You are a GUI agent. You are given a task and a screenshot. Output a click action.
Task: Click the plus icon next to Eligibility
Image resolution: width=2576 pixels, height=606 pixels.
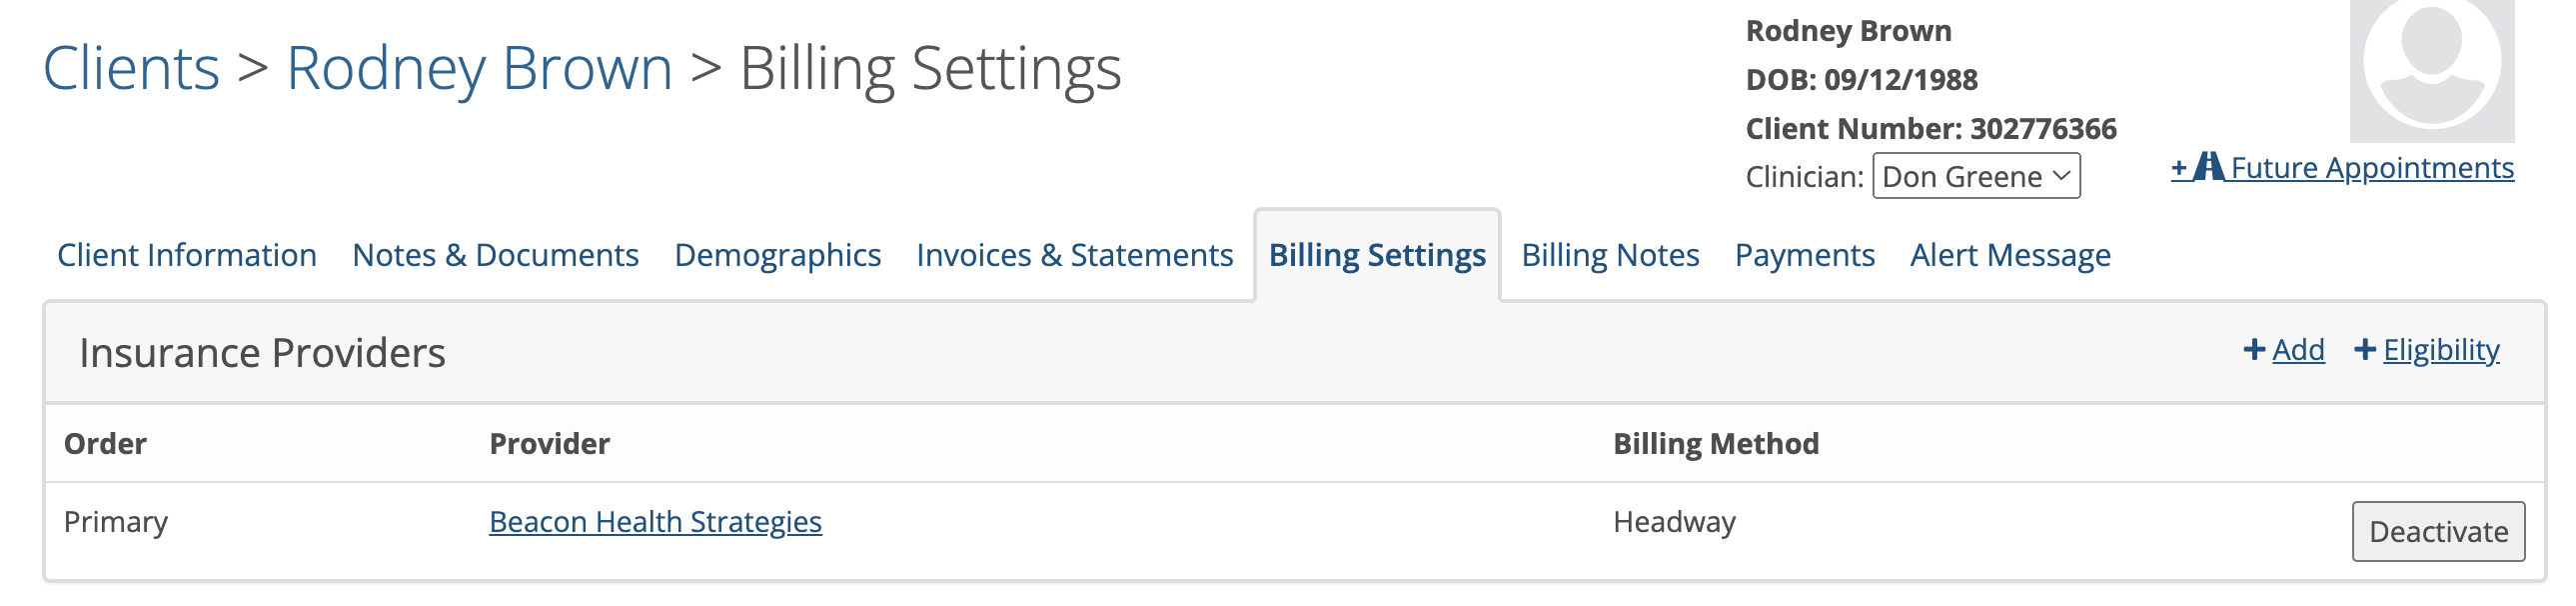tap(2365, 349)
